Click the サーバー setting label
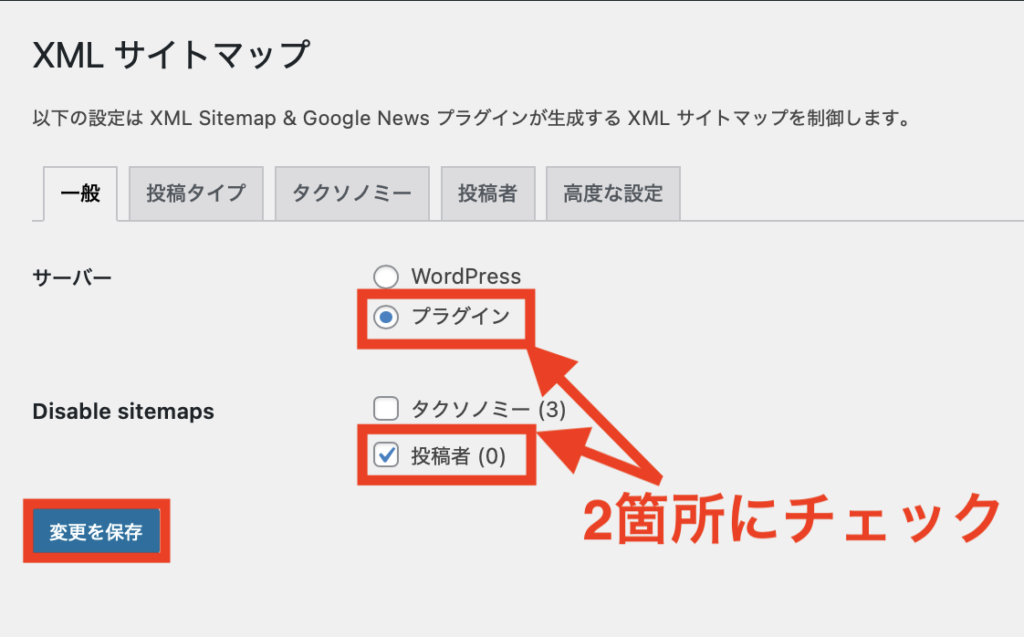This screenshot has height=637, width=1024. click(72, 277)
